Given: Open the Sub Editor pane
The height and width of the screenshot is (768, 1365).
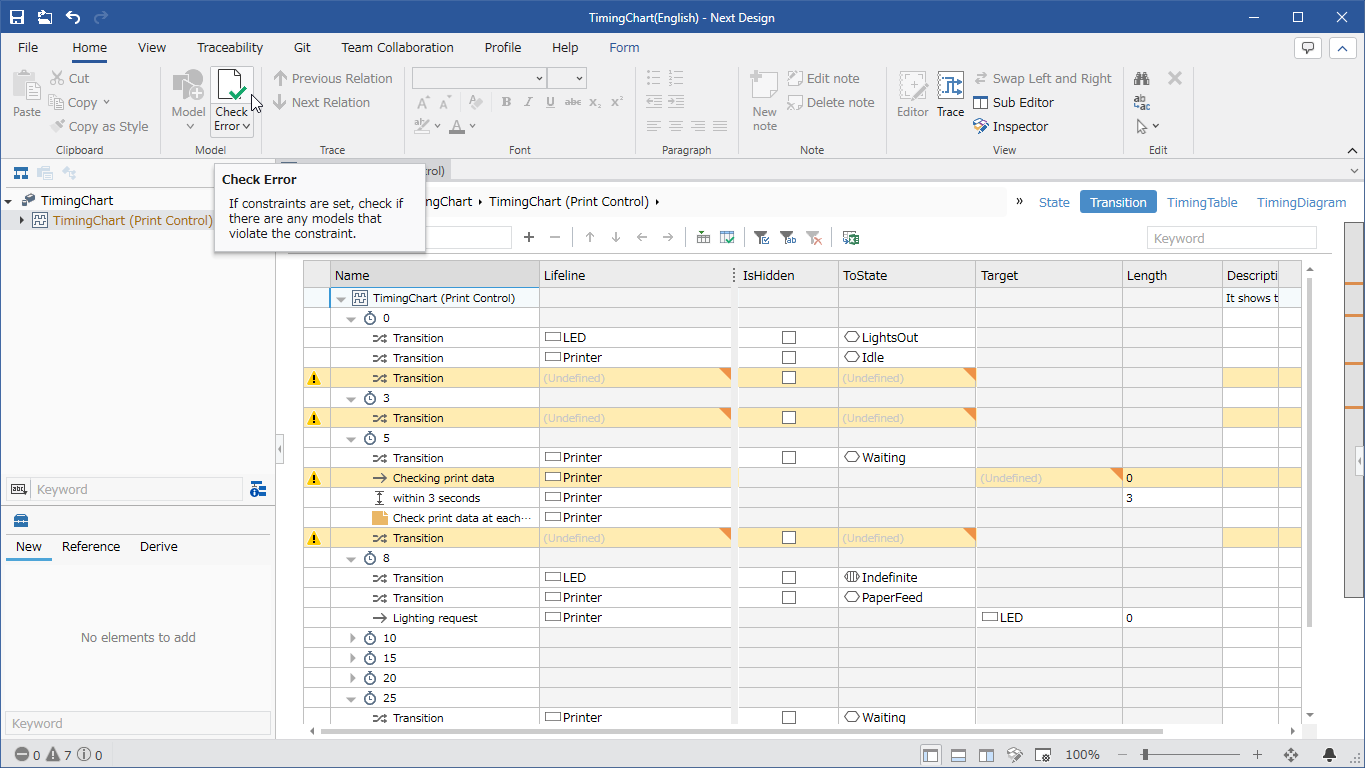Looking at the screenshot, I should 1013,102.
